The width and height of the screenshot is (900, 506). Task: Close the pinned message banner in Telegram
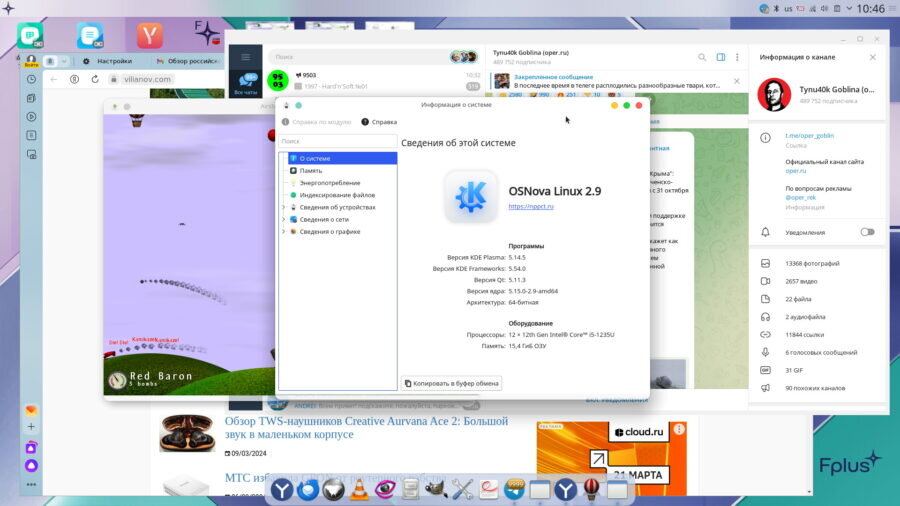click(737, 81)
